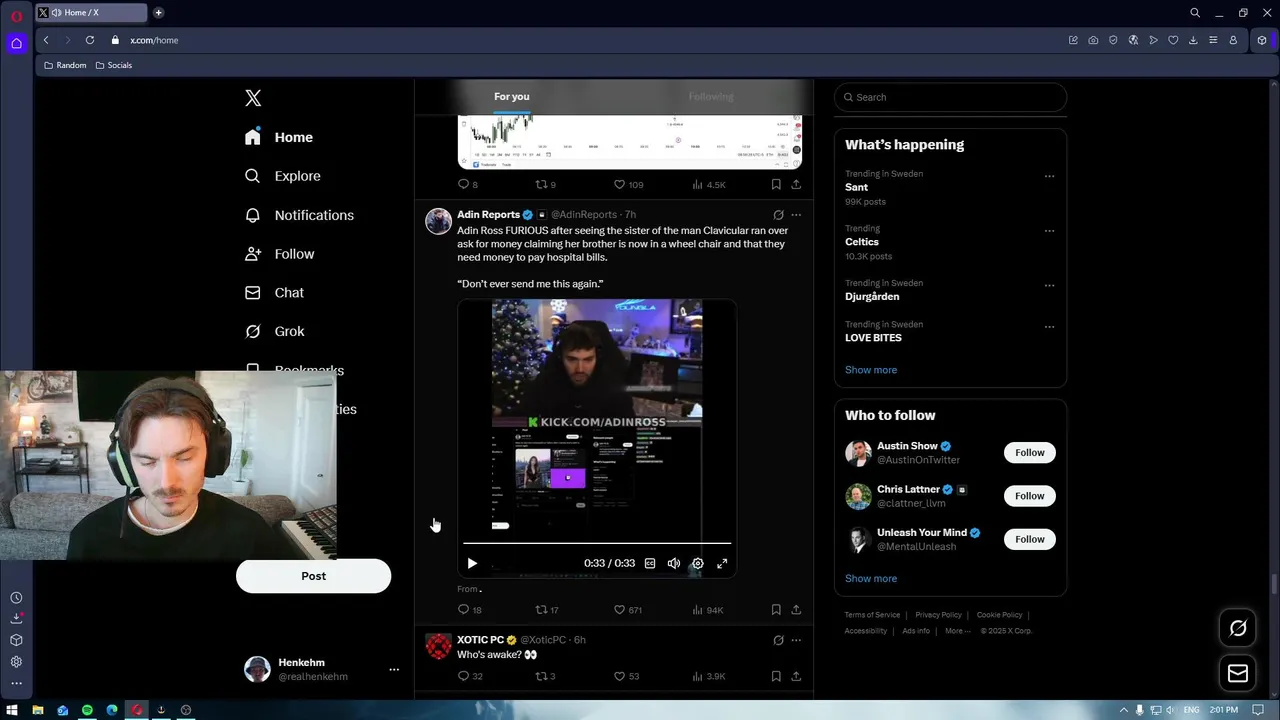Bookmark the XOTIC PC post
This screenshot has height=720, width=1280.
point(776,676)
